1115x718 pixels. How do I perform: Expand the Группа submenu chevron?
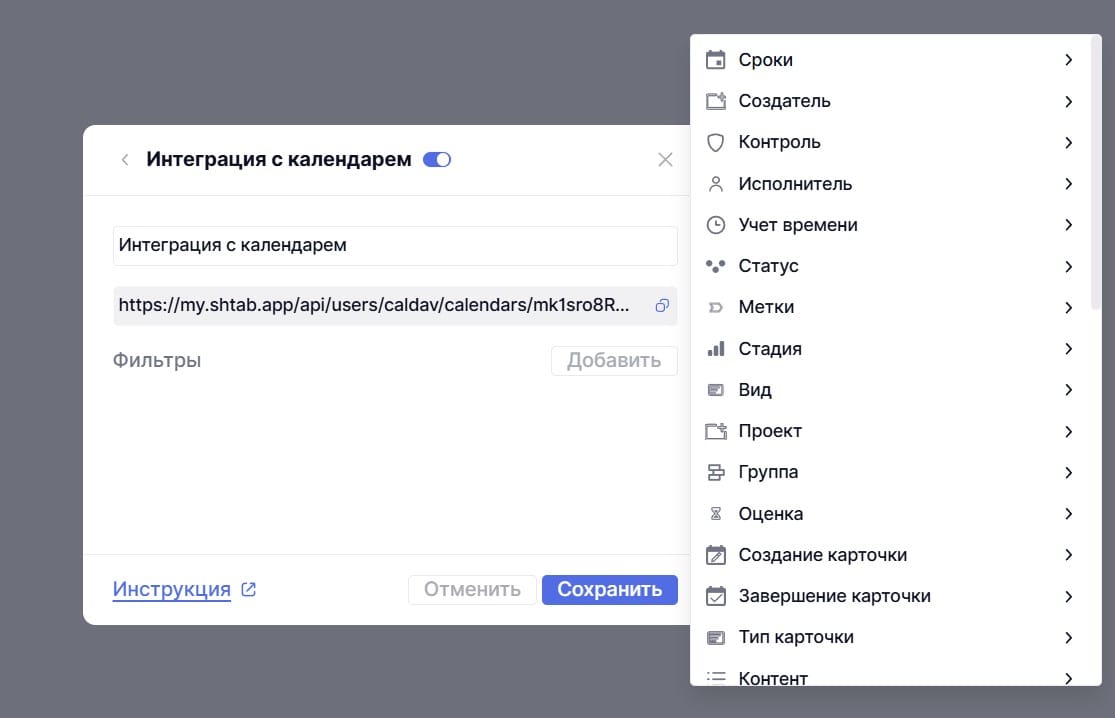coord(1068,472)
